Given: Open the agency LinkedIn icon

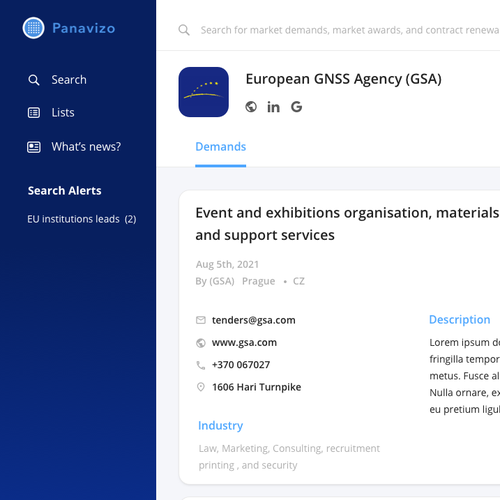Looking at the screenshot, I should coord(273,107).
